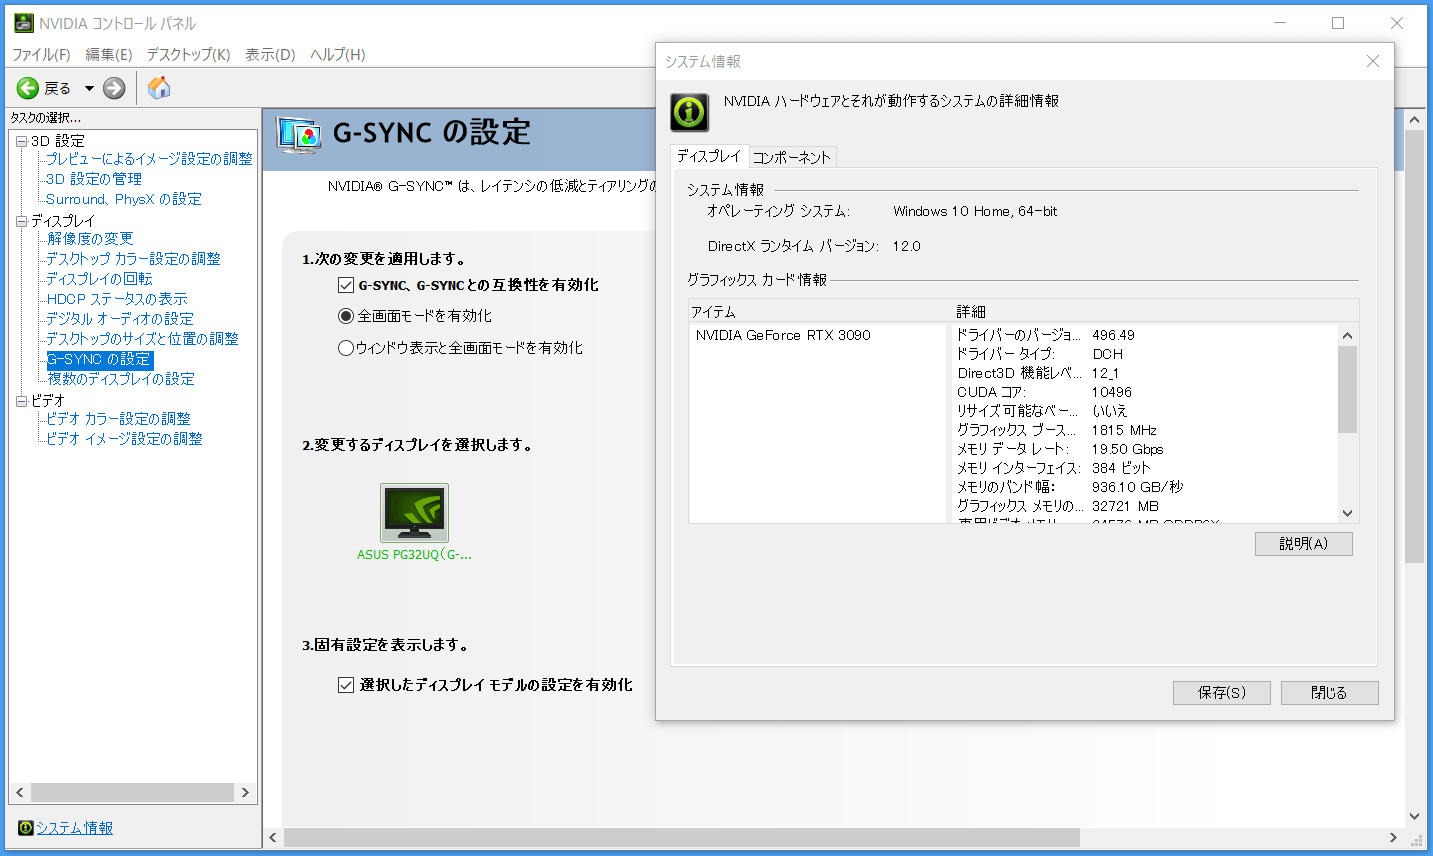Collapse the ディスプレイ tree node
This screenshot has height=856, width=1433.
coord(21,221)
